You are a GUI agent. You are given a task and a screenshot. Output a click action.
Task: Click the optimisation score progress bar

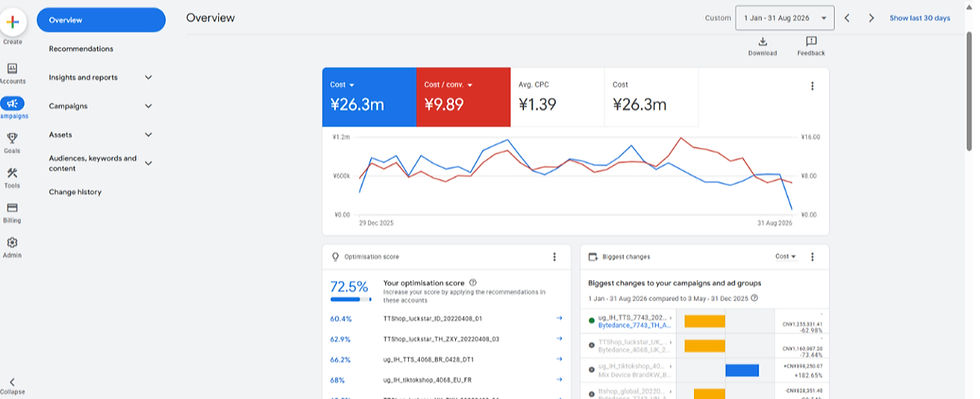[351, 300]
